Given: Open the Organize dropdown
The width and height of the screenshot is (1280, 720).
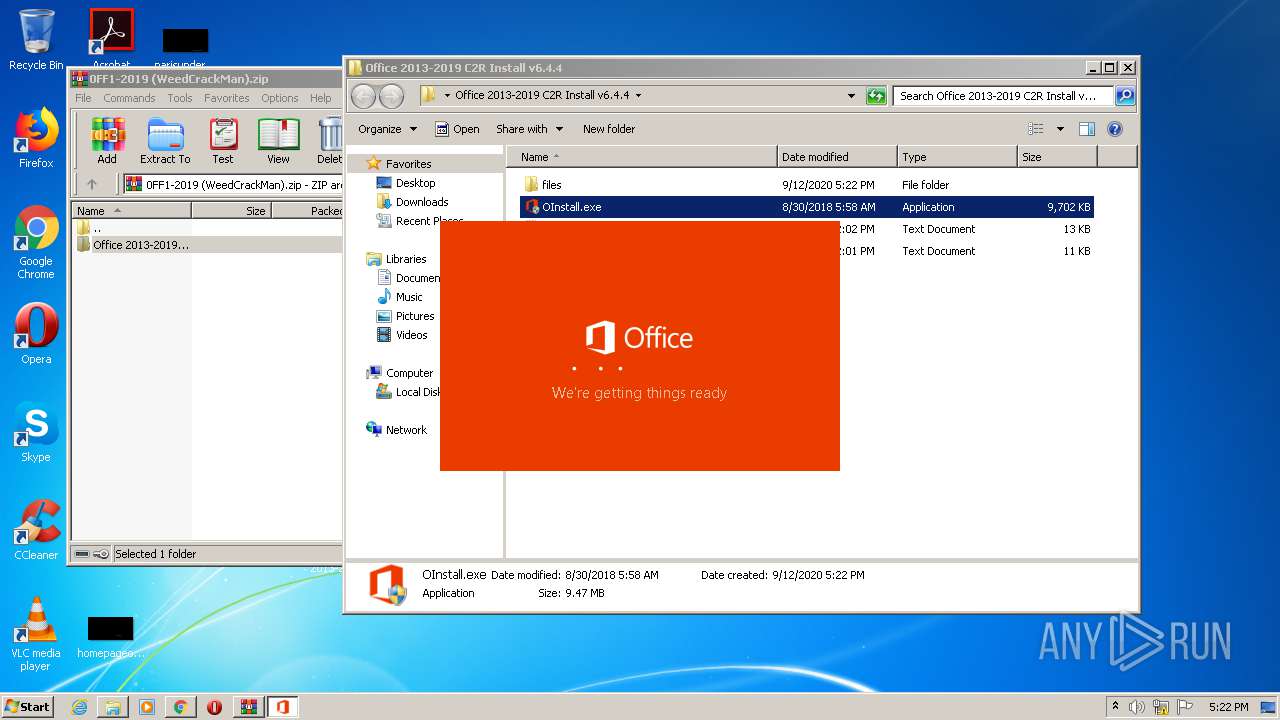Looking at the screenshot, I should (387, 129).
